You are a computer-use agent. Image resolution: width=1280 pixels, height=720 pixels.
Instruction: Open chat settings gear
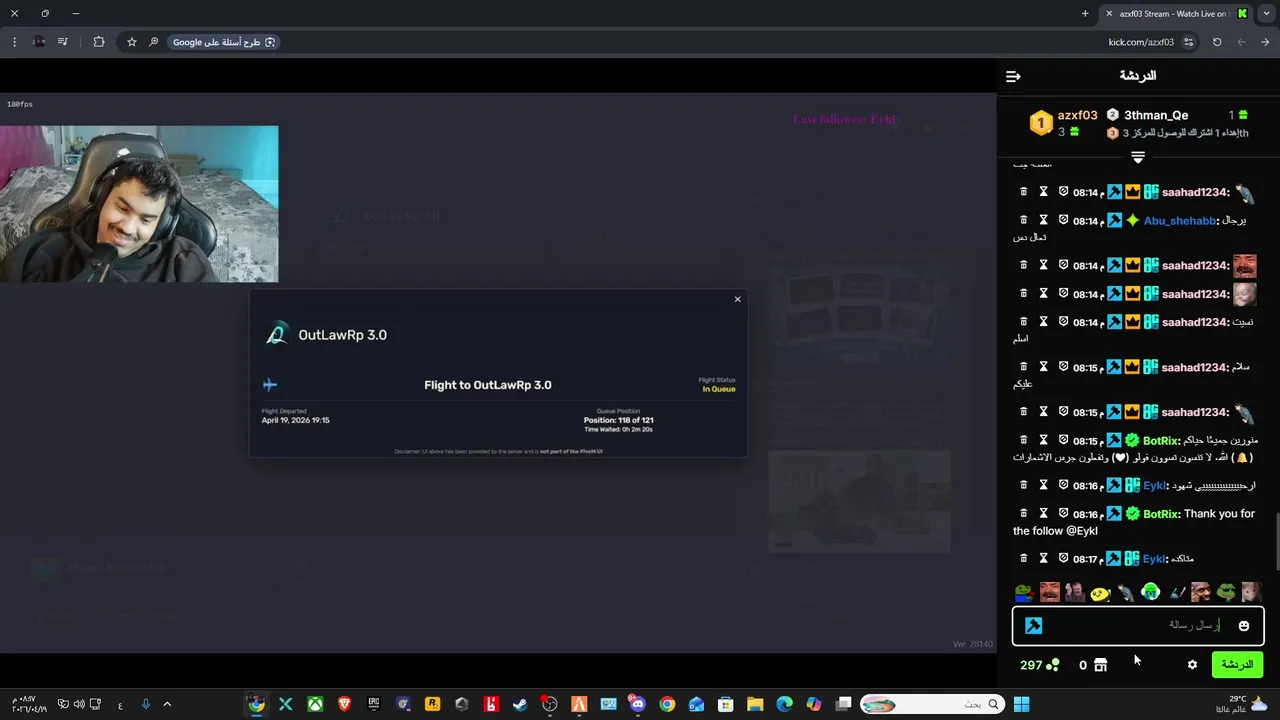click(x=1192, y=665)
